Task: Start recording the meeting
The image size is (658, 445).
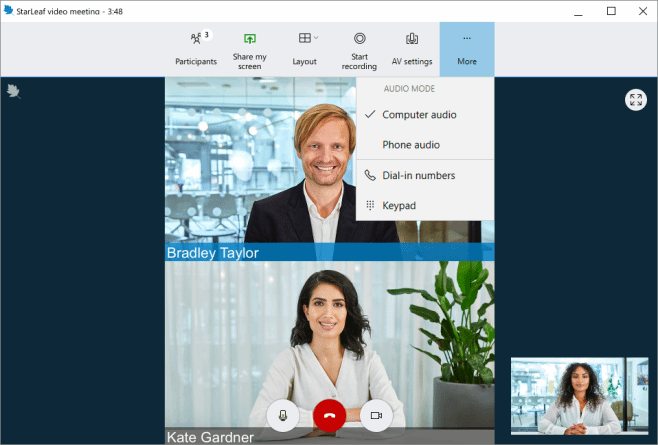Action: (x=359, y=48)
